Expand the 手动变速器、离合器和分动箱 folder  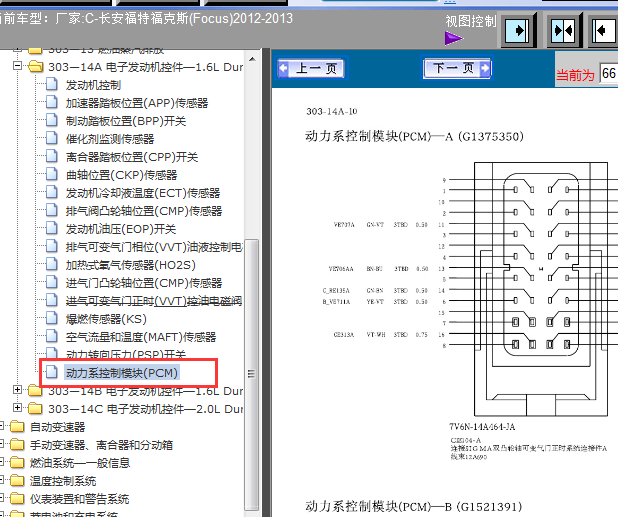pyautogui.click(x=1, y=444)
